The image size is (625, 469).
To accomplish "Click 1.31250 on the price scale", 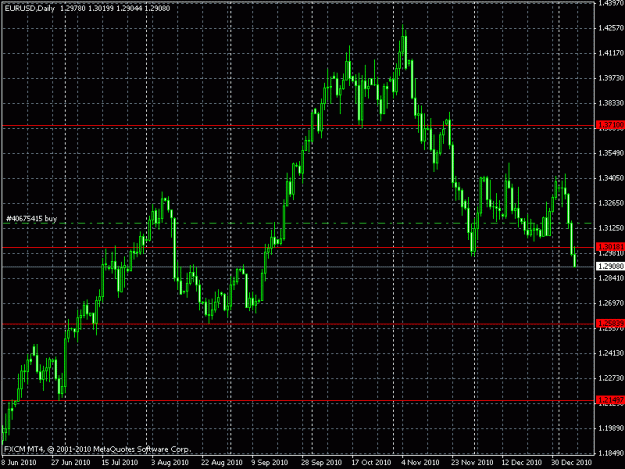I will [611, 228].
